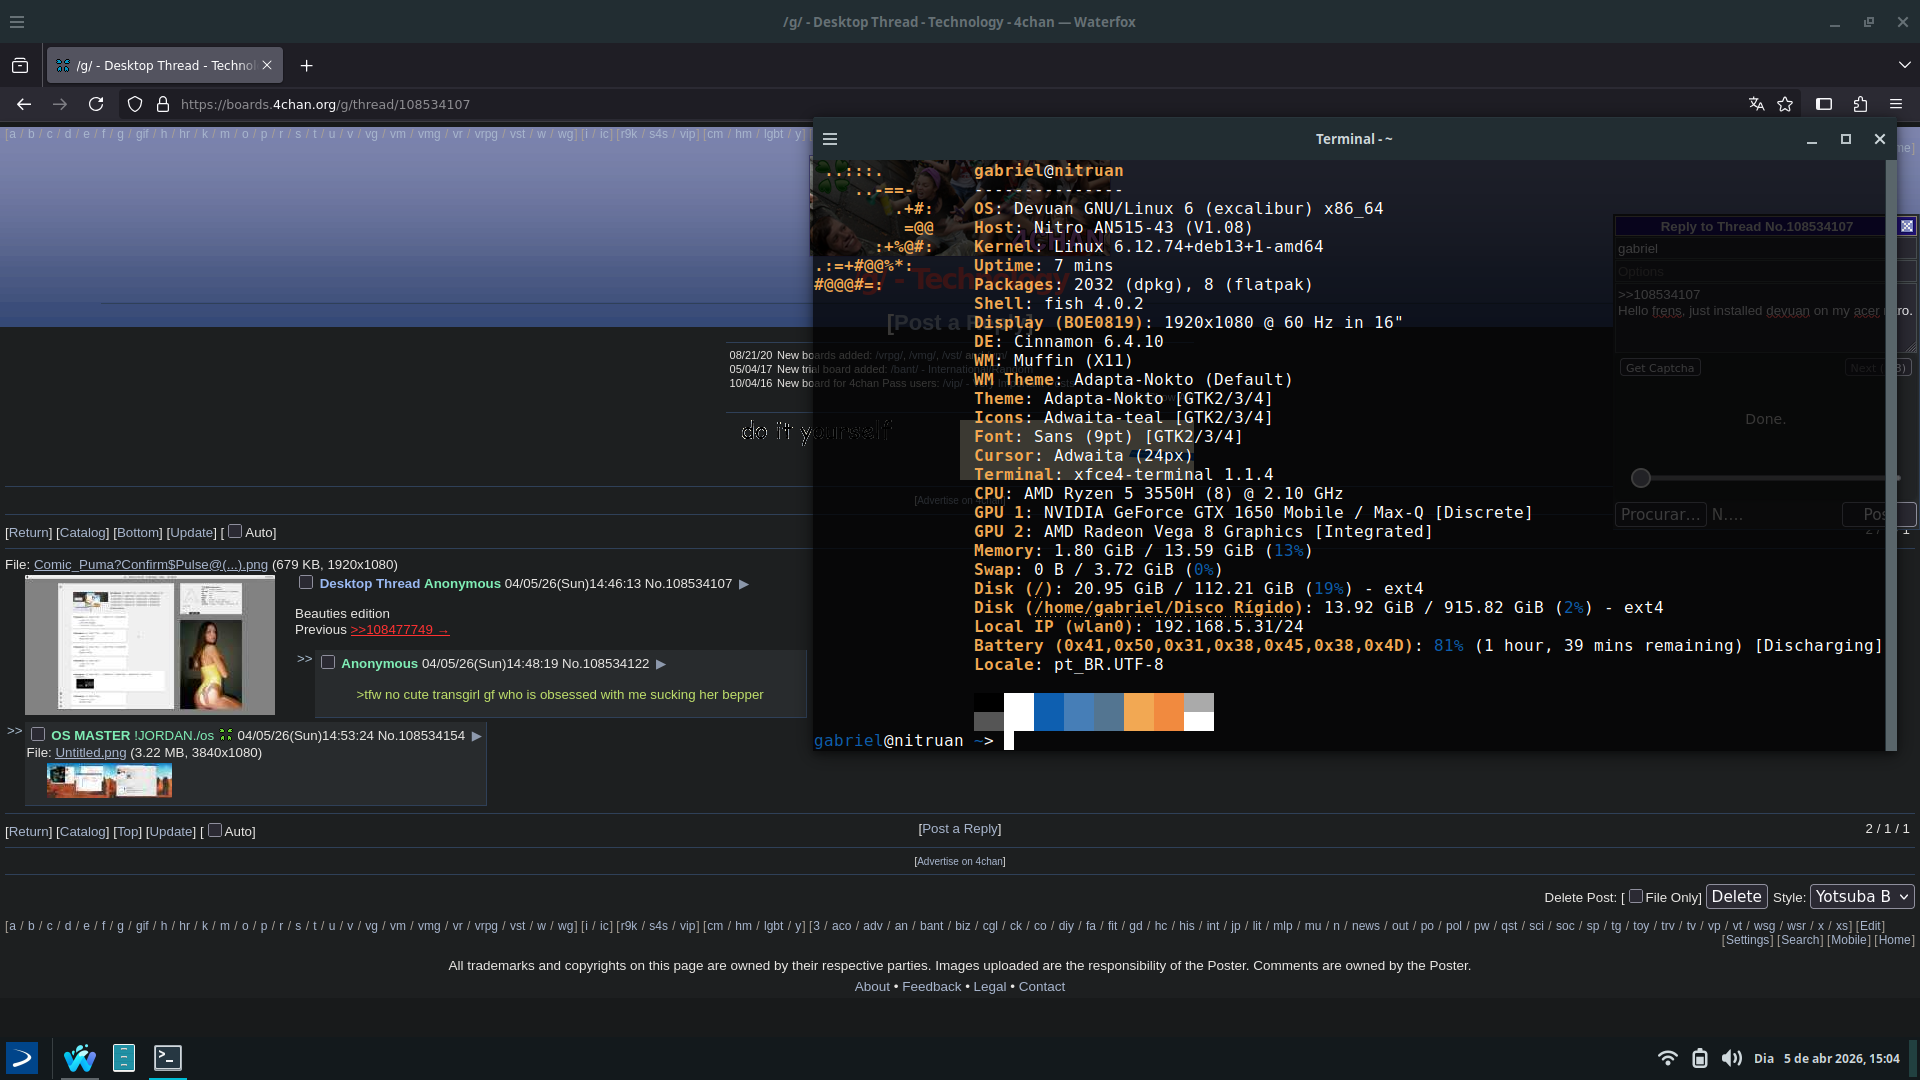Image resolution: width=1920 pixels, height=1080 pixels.
Task: Click the Delete post button
Action: click(x=1736, y=897)
